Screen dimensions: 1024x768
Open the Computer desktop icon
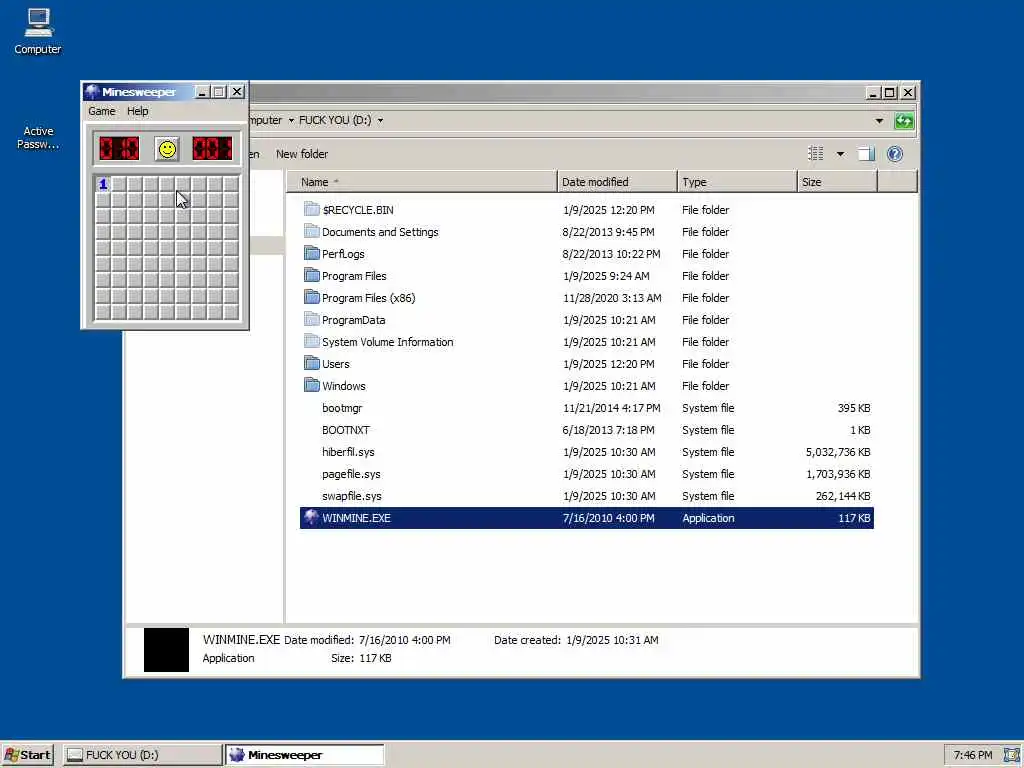(38, 32)
